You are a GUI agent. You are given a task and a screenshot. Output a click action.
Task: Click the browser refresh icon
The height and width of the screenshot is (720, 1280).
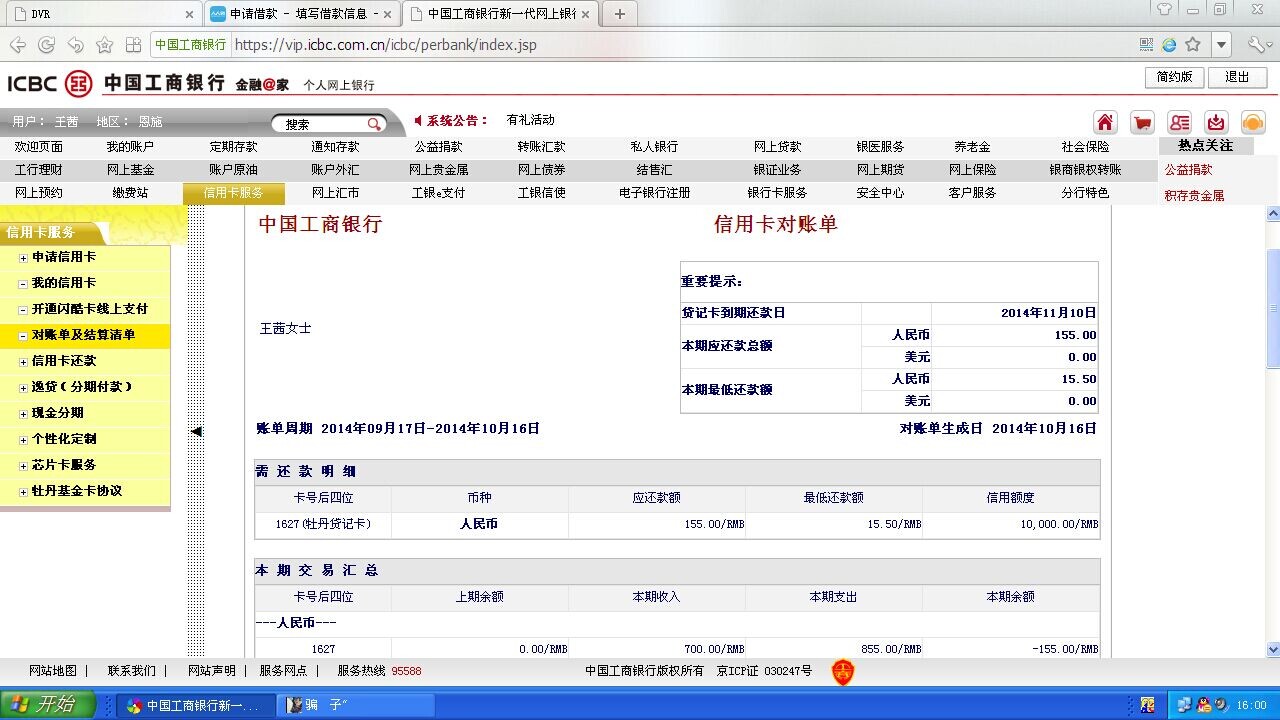pos(46,45)
